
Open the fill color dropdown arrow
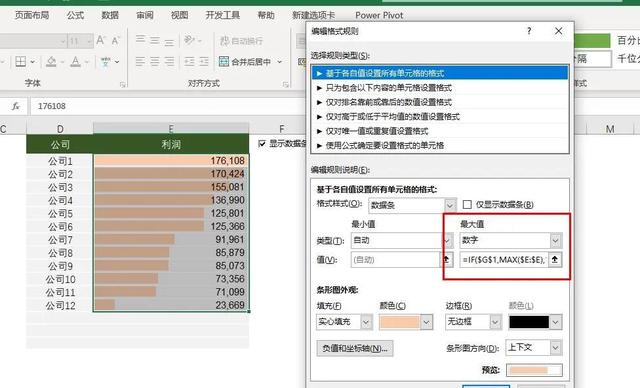(426, 322)
